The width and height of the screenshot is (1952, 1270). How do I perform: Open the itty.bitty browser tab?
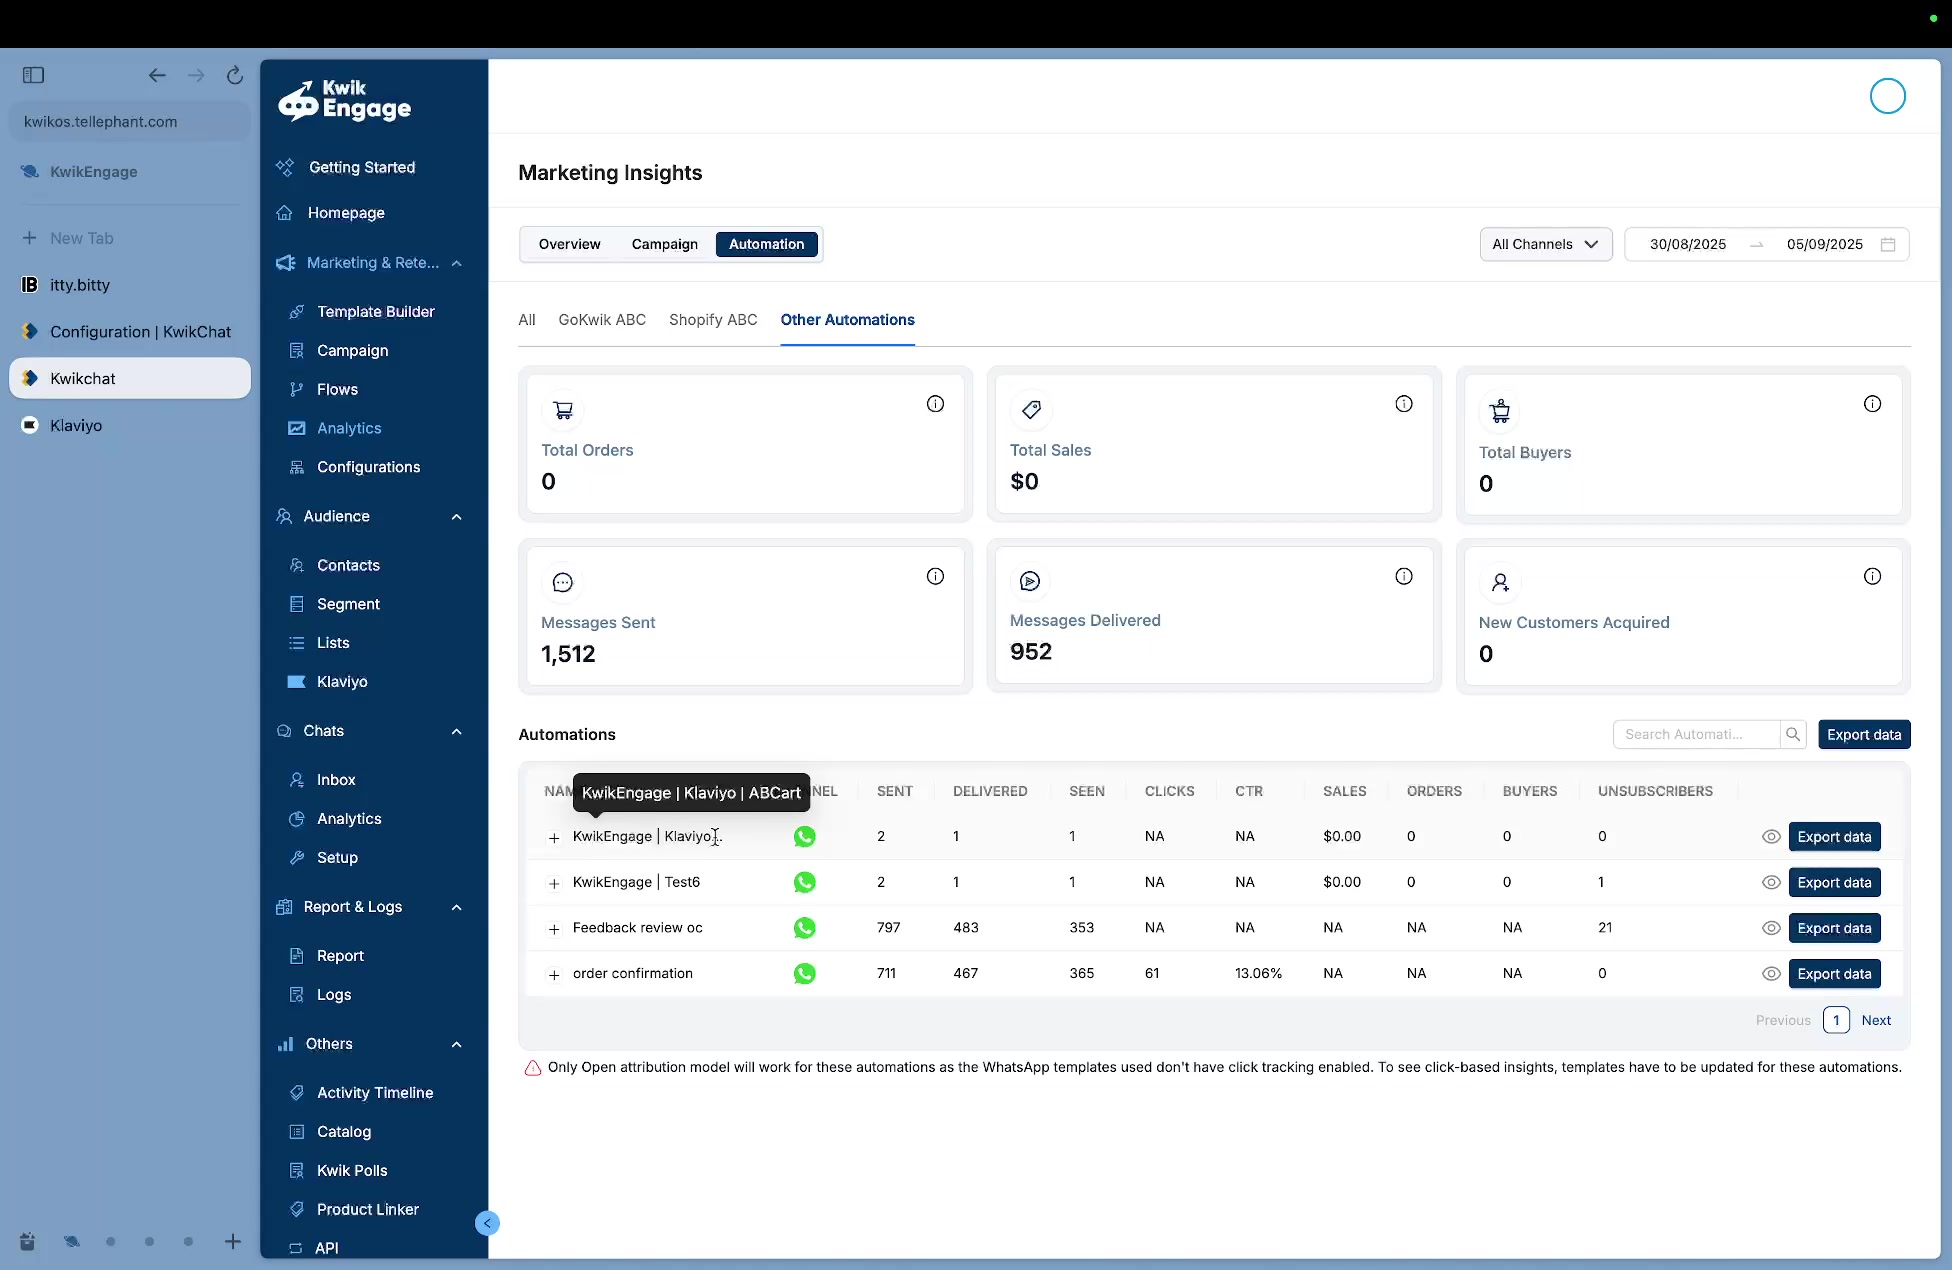click(x=130, y=285)
